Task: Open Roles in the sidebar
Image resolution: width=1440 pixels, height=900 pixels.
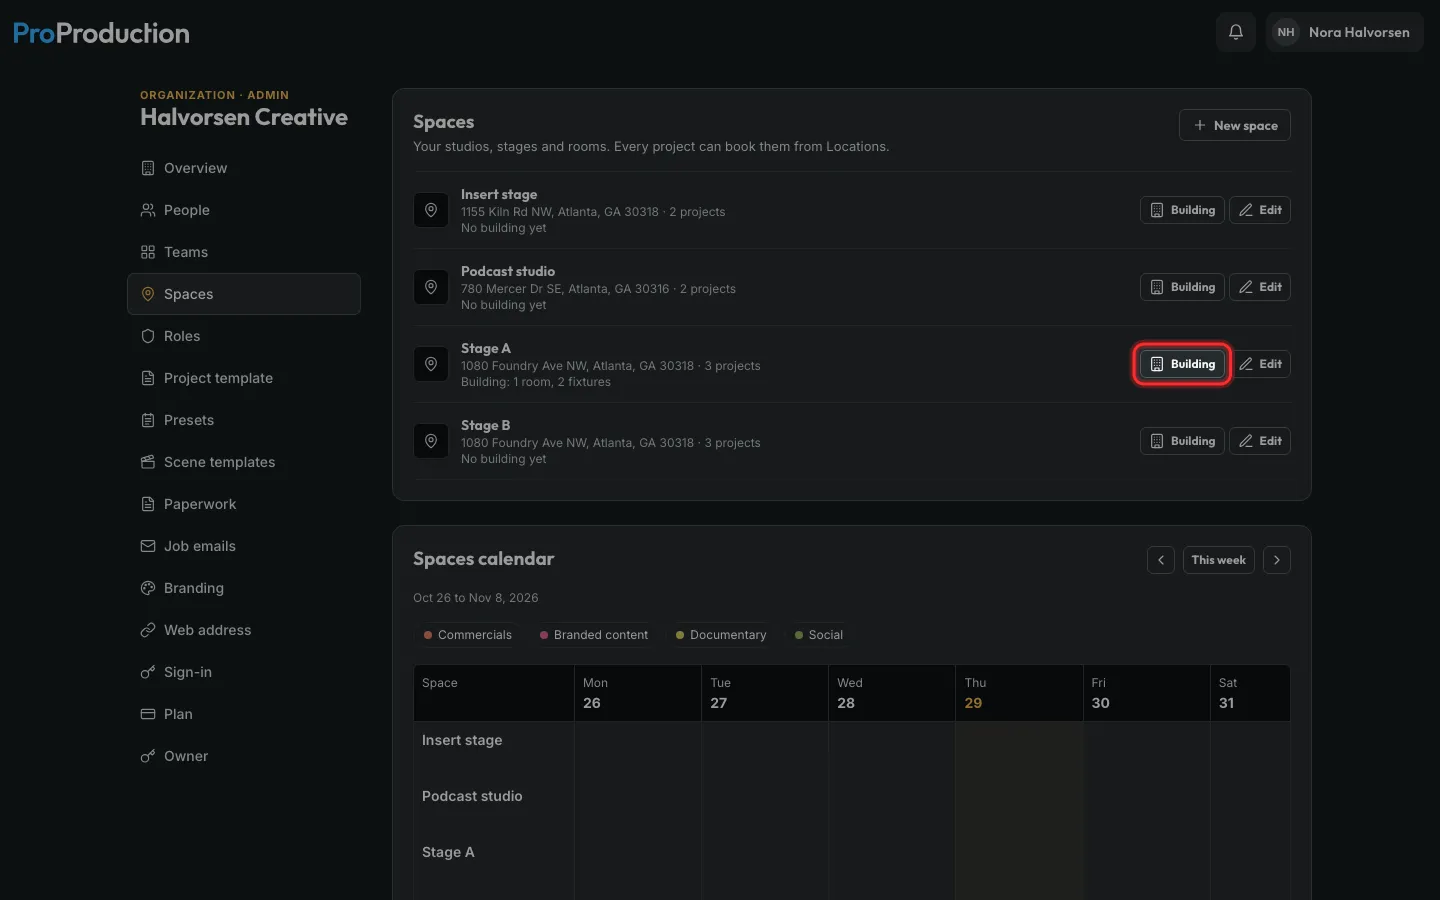Action: [244, 336]
